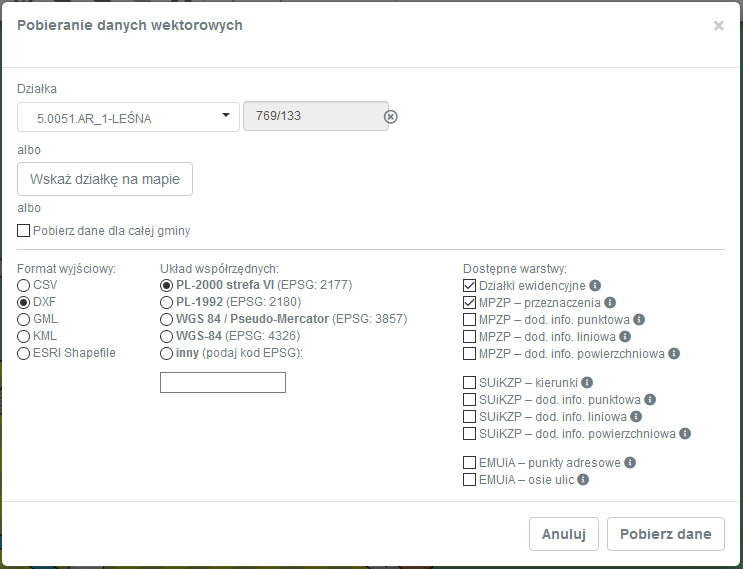Click info icon for EMUiA punkty adresowe

pyautogui.click(x=630, y=462)
